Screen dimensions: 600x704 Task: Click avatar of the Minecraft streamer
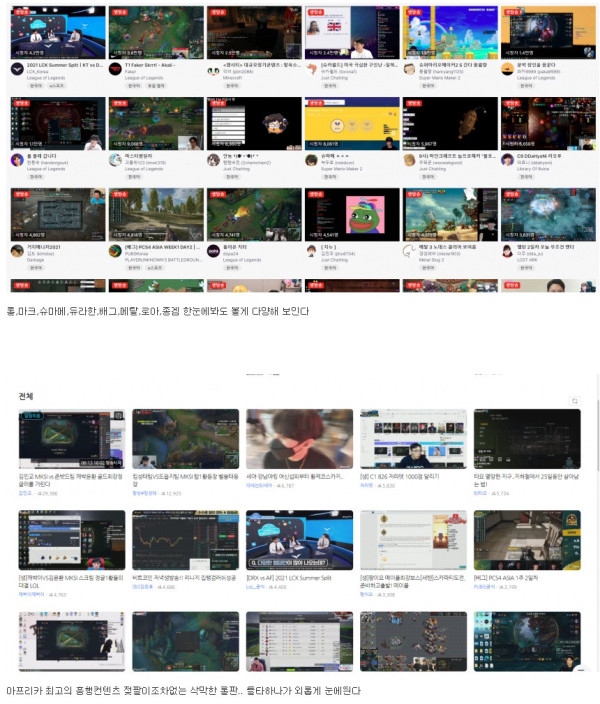point(213,70)
